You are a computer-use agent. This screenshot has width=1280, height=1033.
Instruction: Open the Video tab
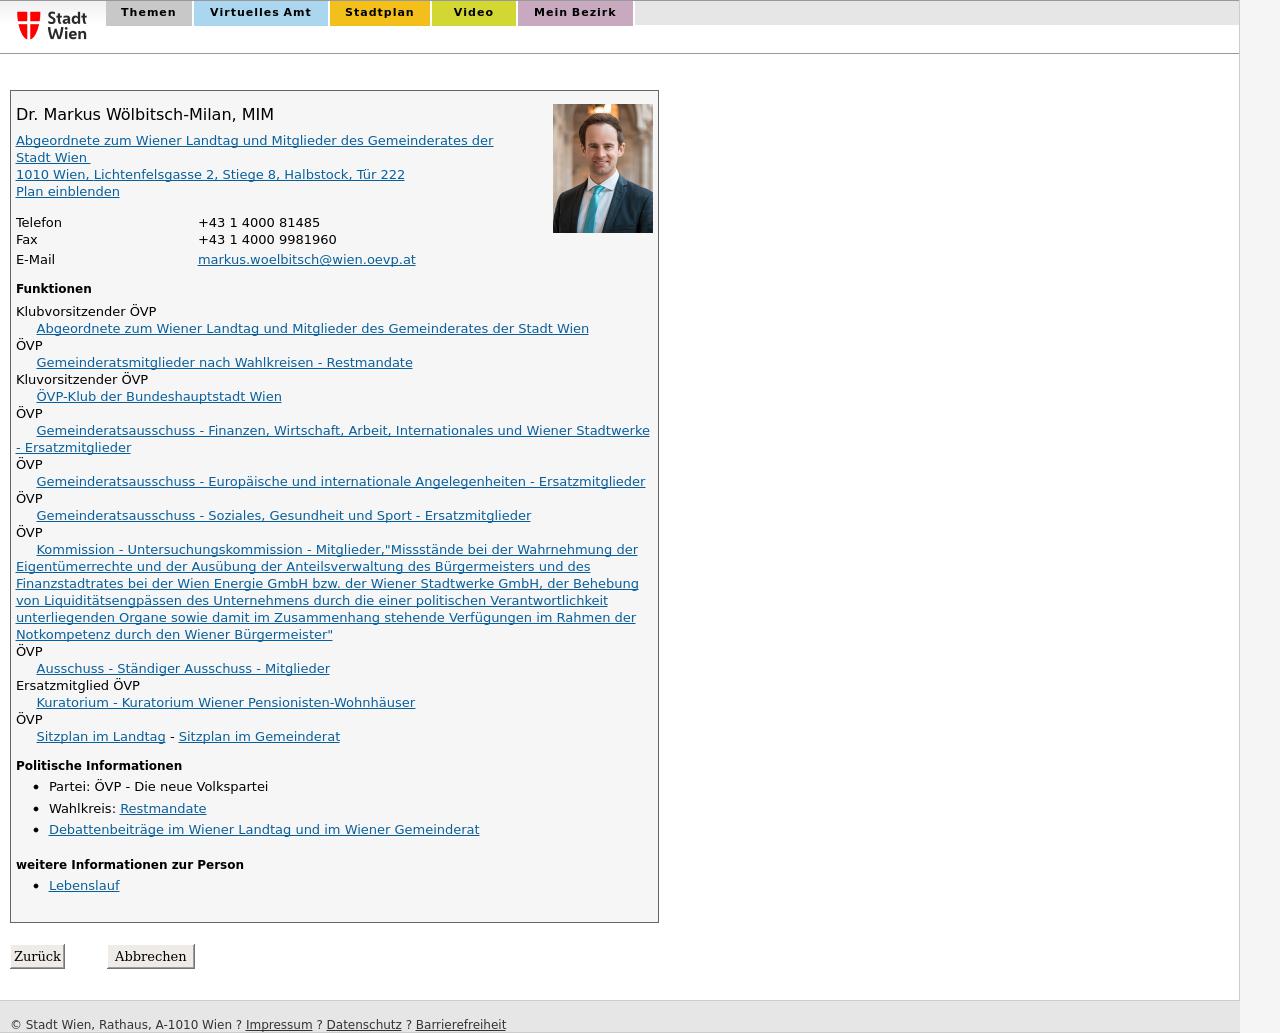pos(474,13)
